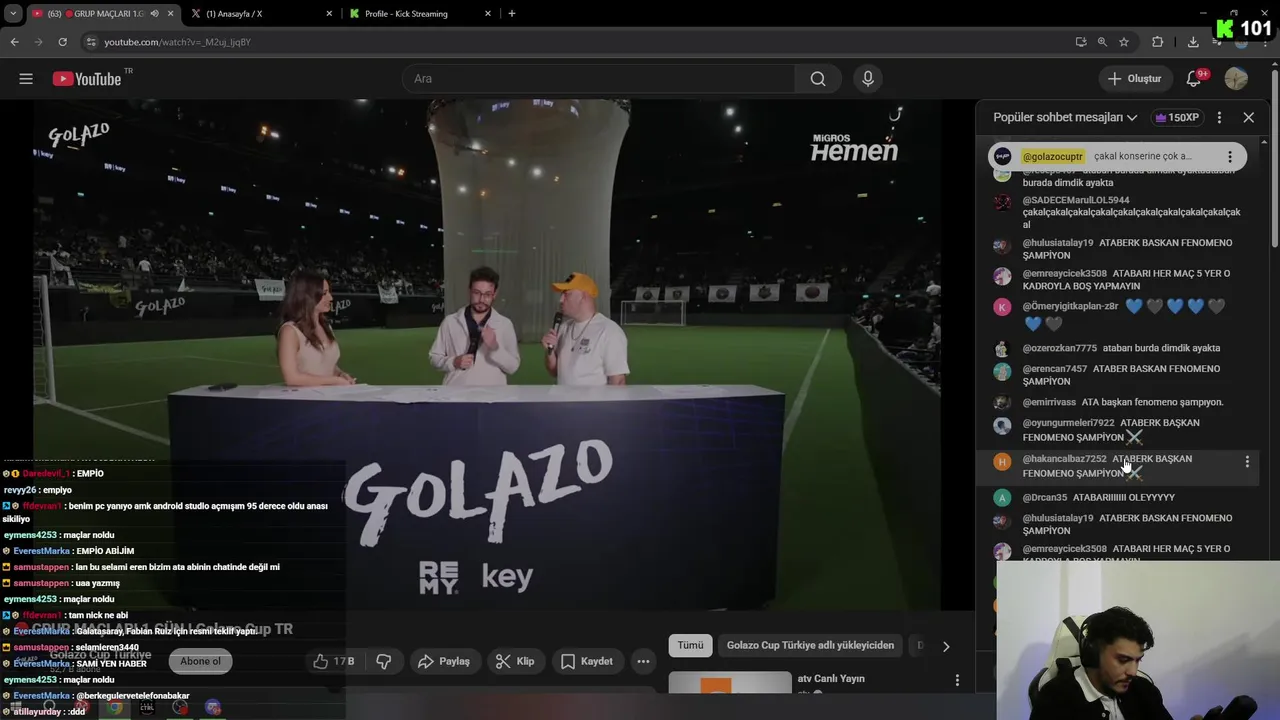1280x720 pixels.
Task: Close the Kick Streaming tab
Action: (x=489, y=14)
